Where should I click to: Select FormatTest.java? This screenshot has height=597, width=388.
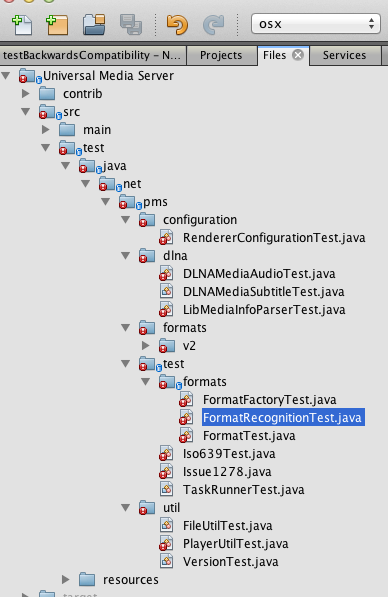[249, 435]
